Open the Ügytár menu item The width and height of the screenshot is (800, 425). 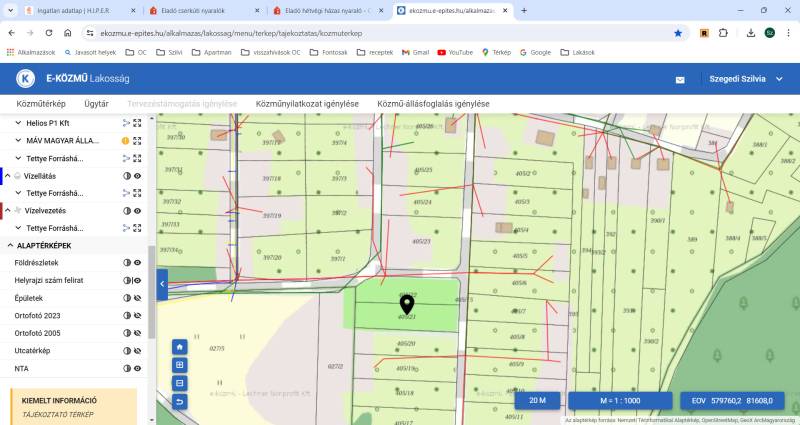coord(96,104)
